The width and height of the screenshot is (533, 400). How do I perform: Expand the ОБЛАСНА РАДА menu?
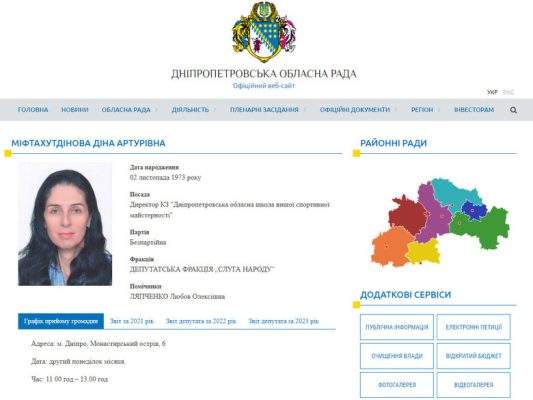pyautogui.click(x=126, y=110)
